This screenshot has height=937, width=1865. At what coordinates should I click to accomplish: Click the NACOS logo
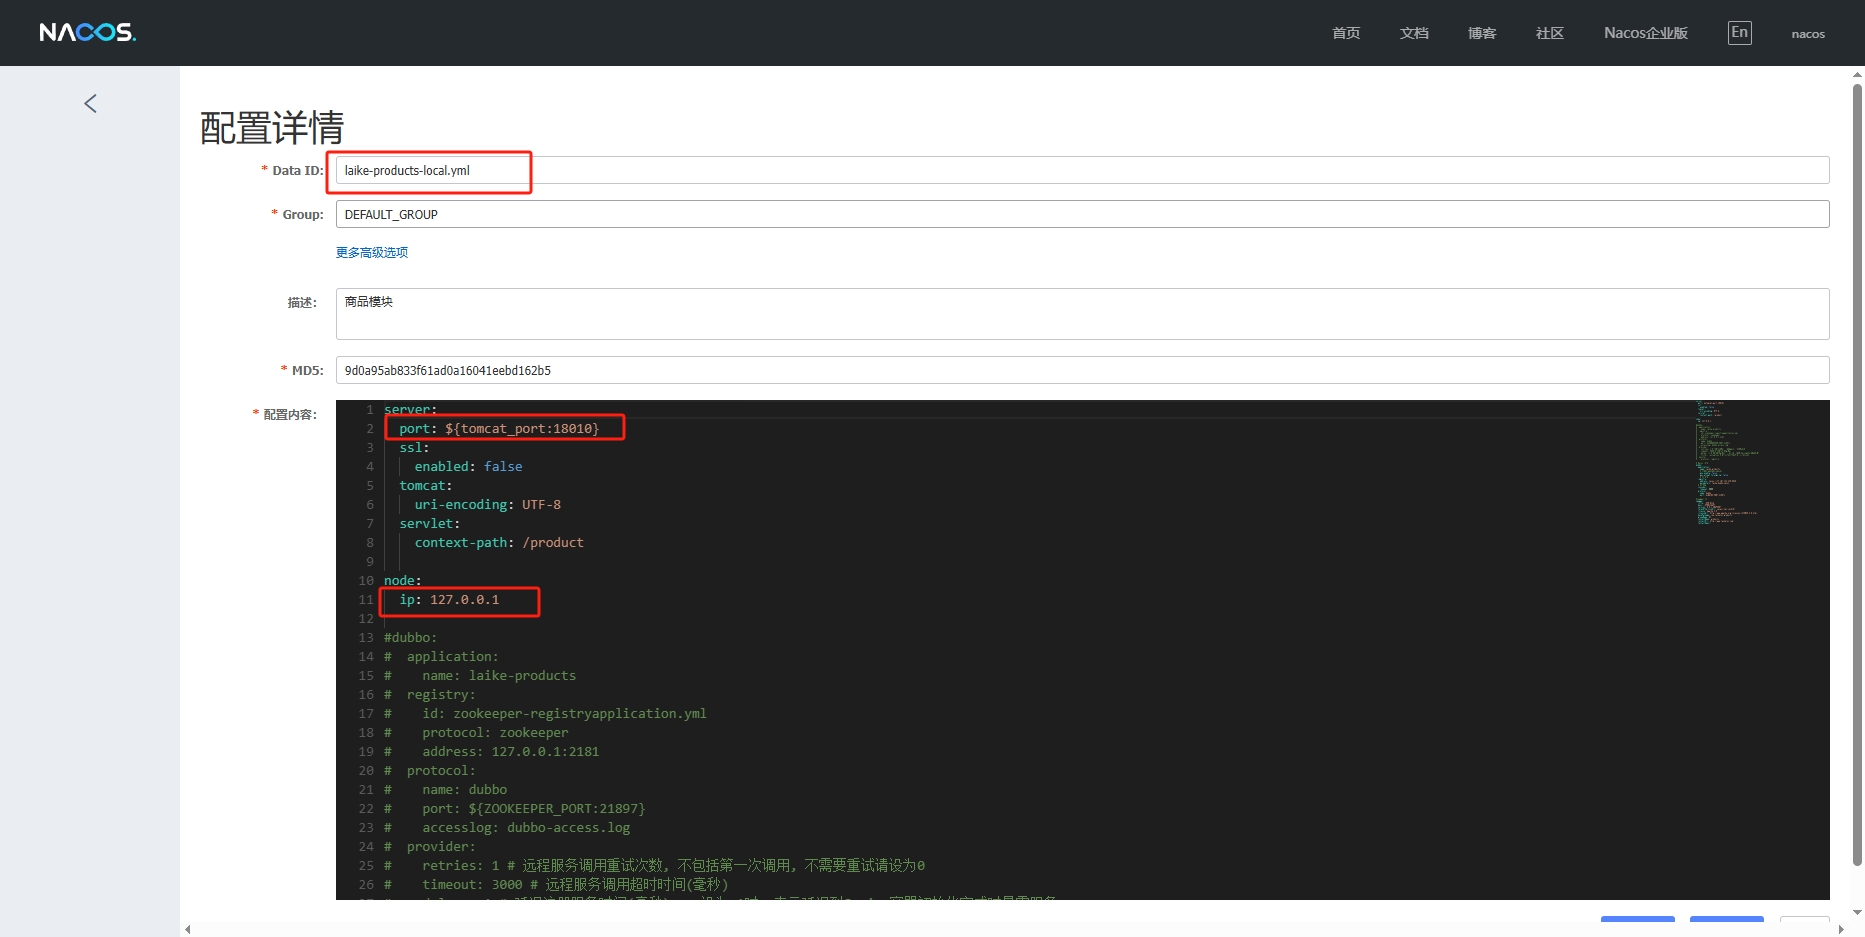pos(87,33)
